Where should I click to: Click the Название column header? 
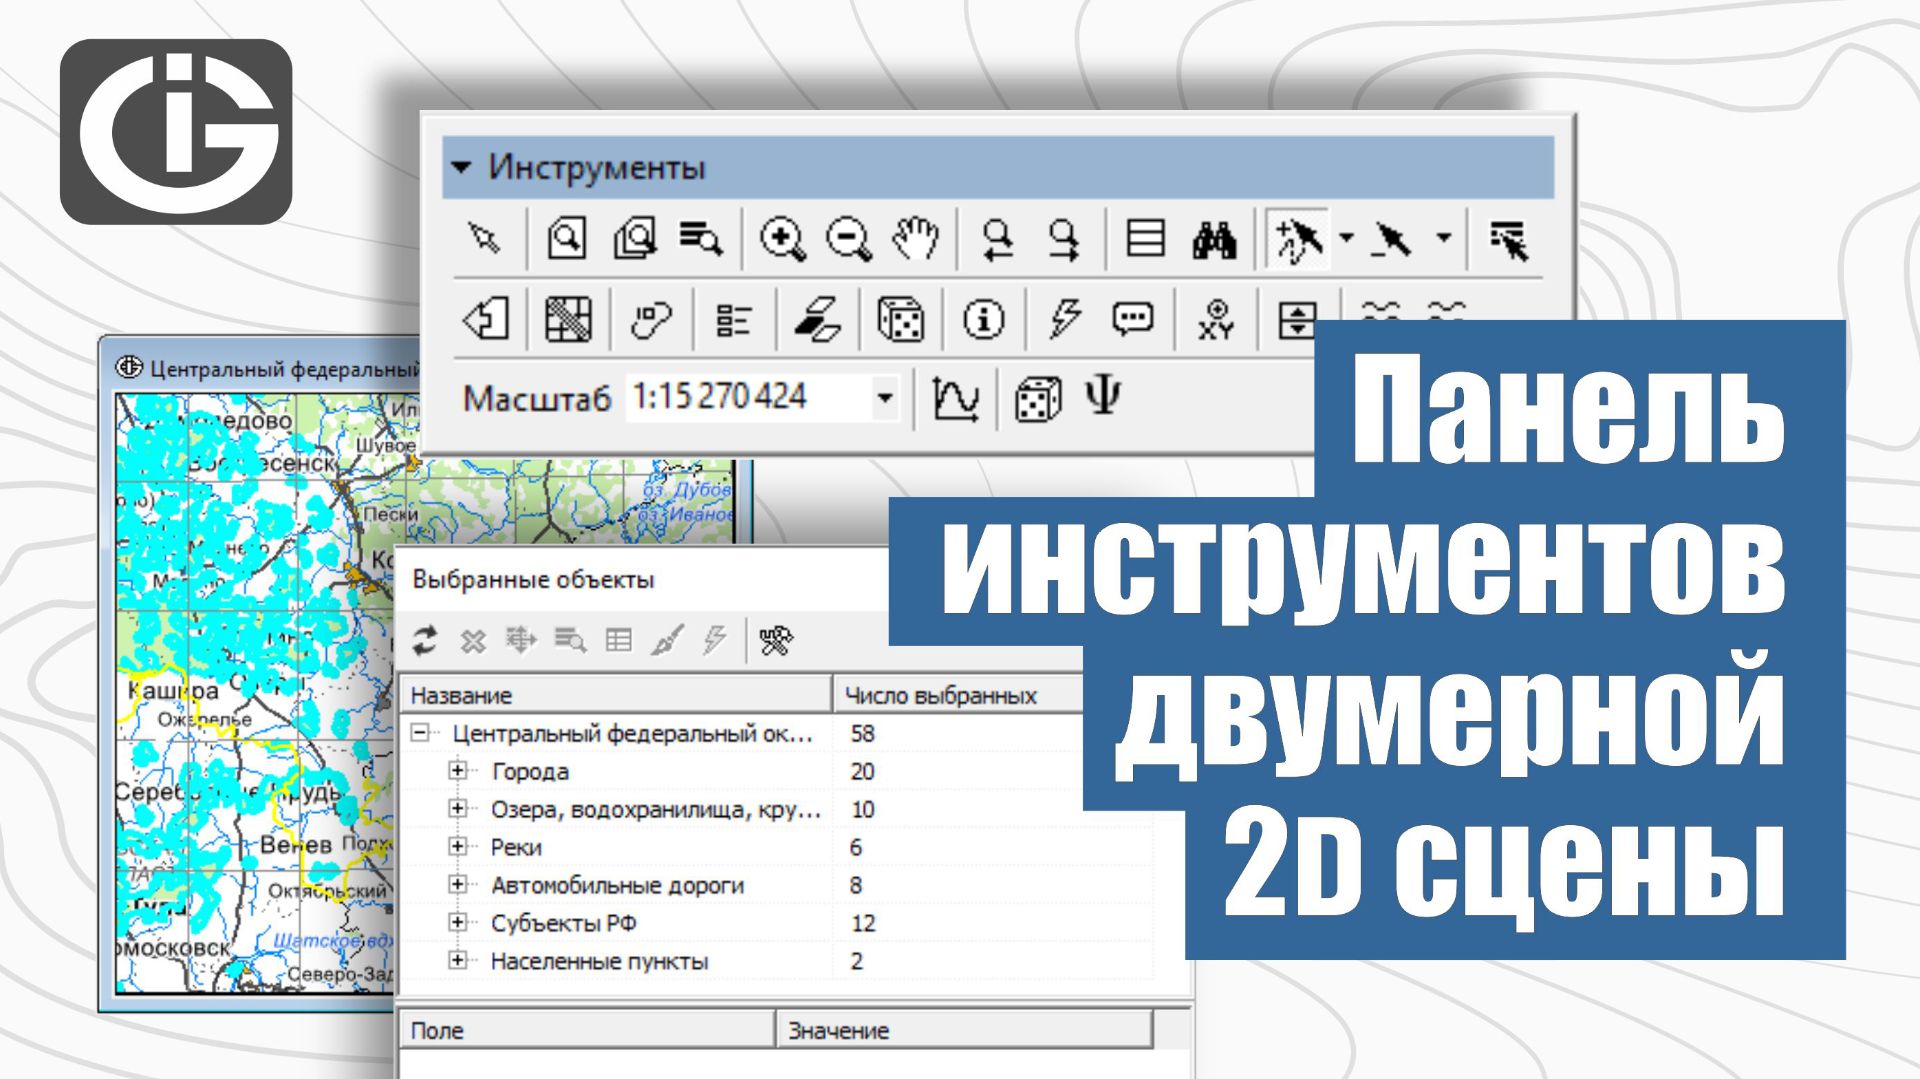point(616,695)
